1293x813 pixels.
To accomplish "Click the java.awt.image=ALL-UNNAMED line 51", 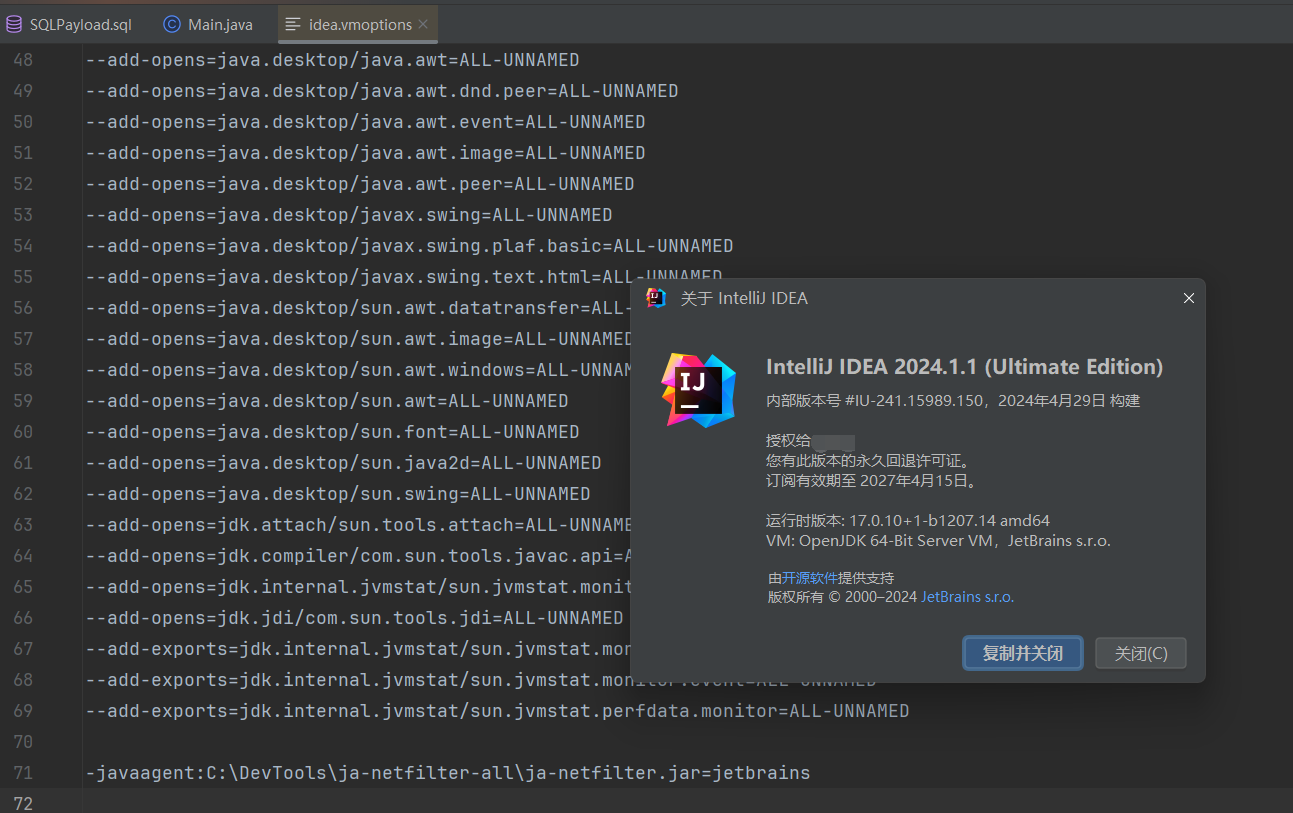I will click(365, 153).
